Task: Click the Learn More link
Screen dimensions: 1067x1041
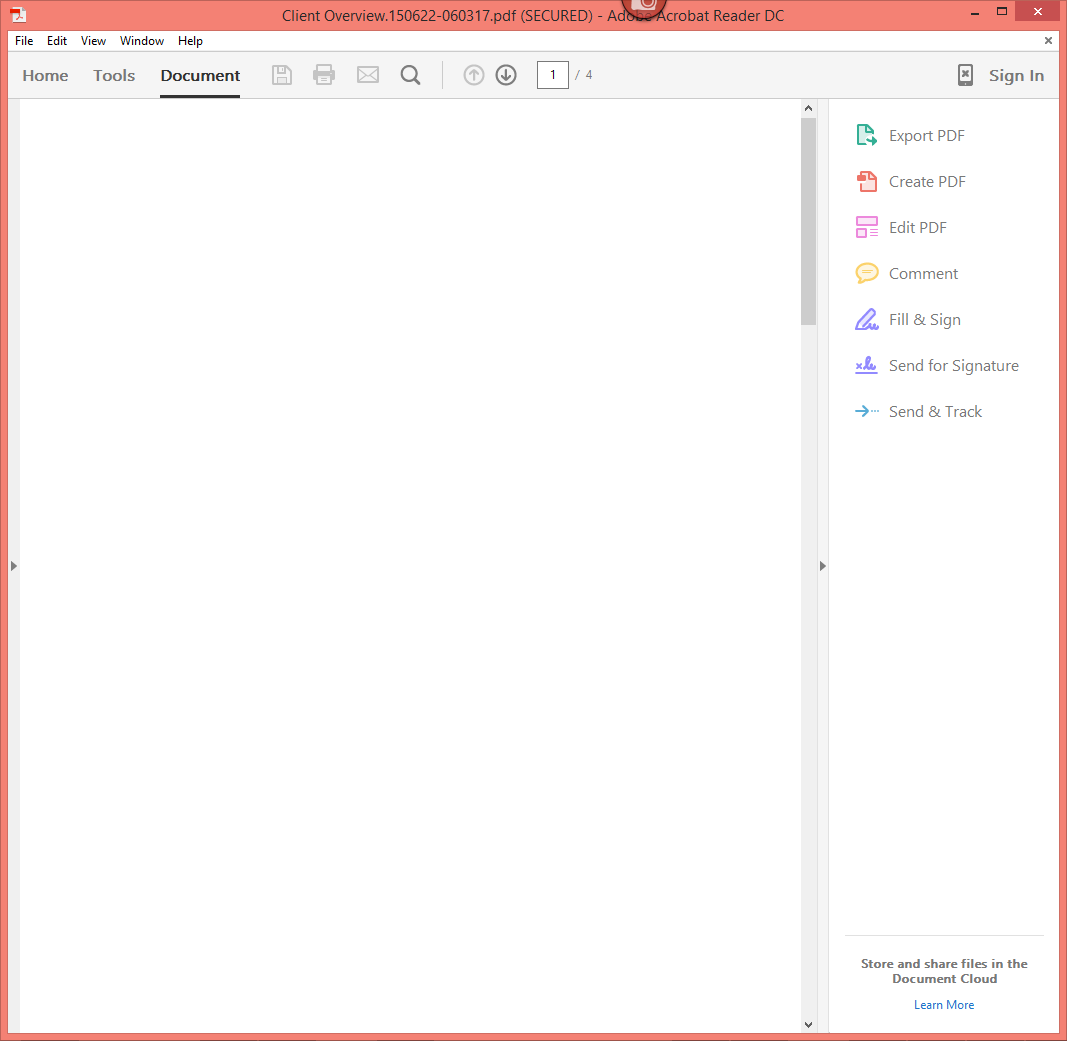Action: tap(943, 1004)
